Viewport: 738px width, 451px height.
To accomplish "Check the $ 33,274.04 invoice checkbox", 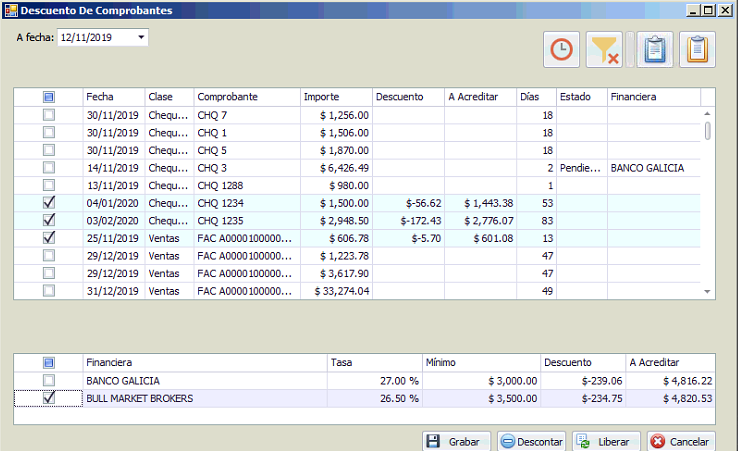I will (x=48, y=291).
